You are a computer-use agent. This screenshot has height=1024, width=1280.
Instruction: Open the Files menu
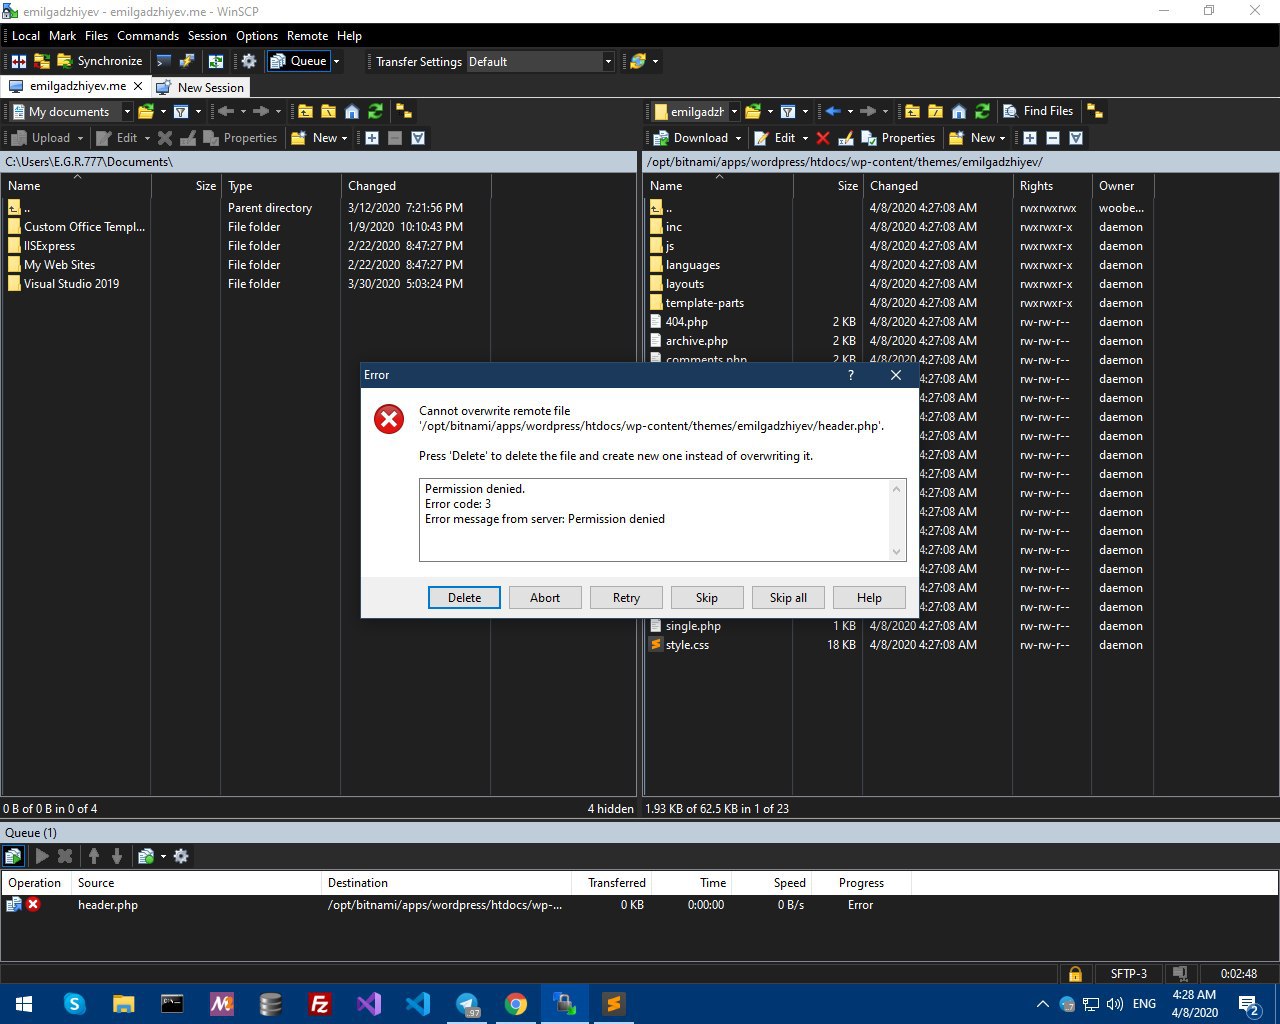click(x=96, y=35)
